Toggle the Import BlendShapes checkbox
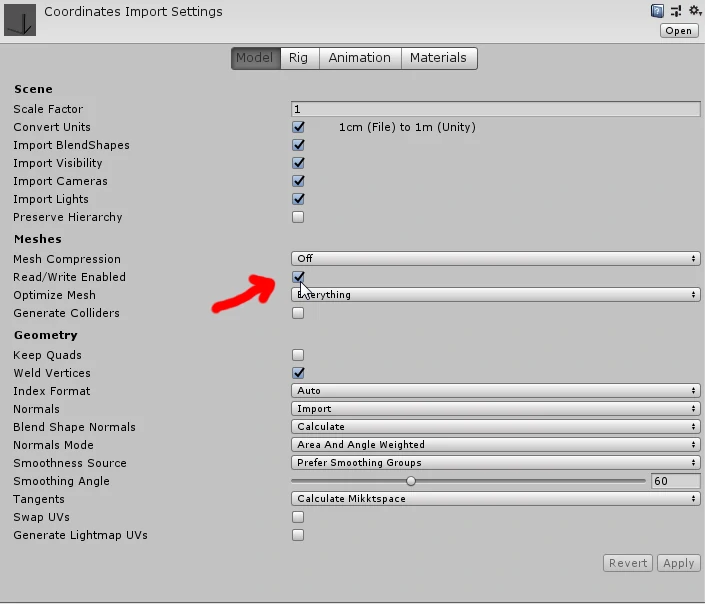706x604 pixels. [x=298, y=145]
